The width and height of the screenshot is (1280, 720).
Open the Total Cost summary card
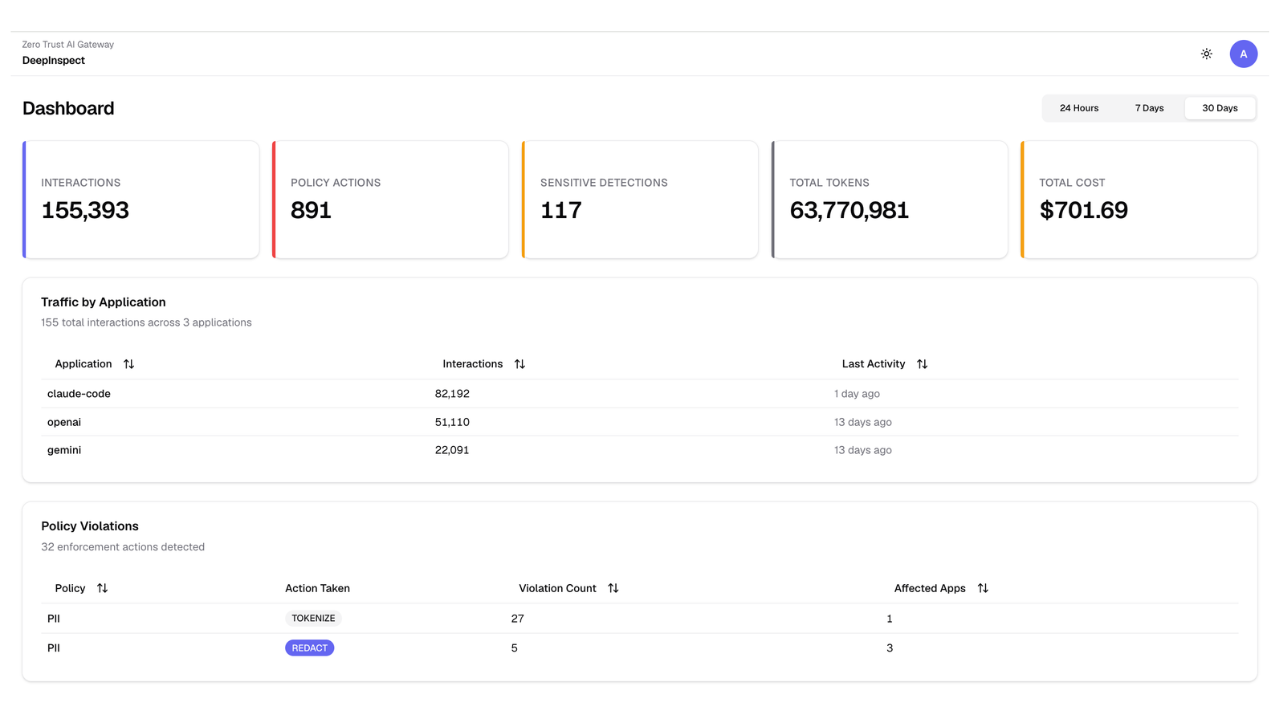(x=1139, y=200)
